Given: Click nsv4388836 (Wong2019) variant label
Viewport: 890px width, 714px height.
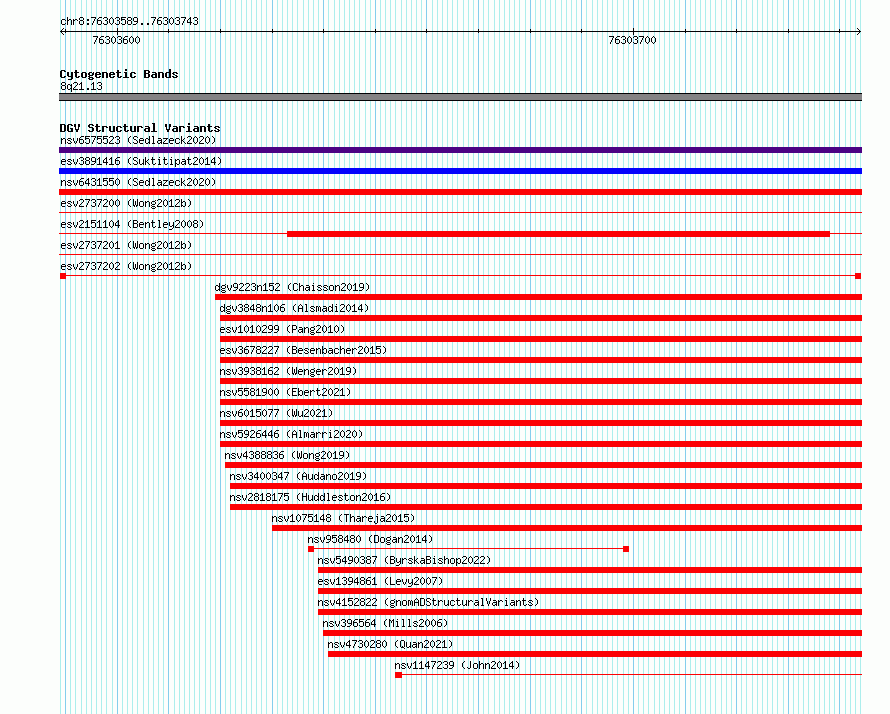Looking at the screenshot, I should click(287, 455).
